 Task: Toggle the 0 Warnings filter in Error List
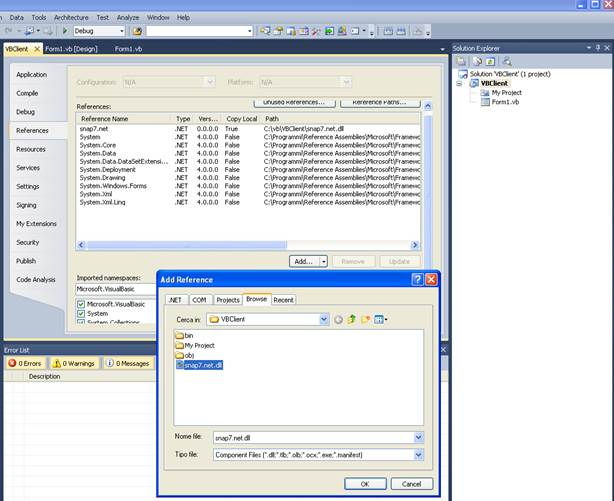[x=74, y=364]
